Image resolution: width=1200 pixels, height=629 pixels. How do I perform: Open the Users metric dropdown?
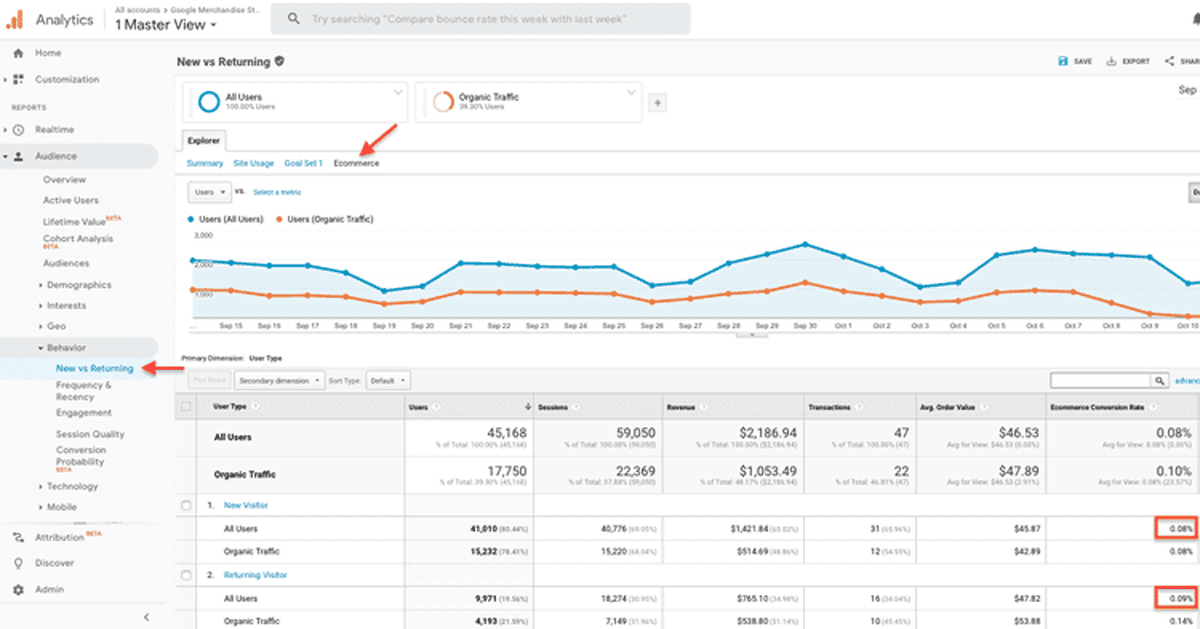click(x=209, y=191)
